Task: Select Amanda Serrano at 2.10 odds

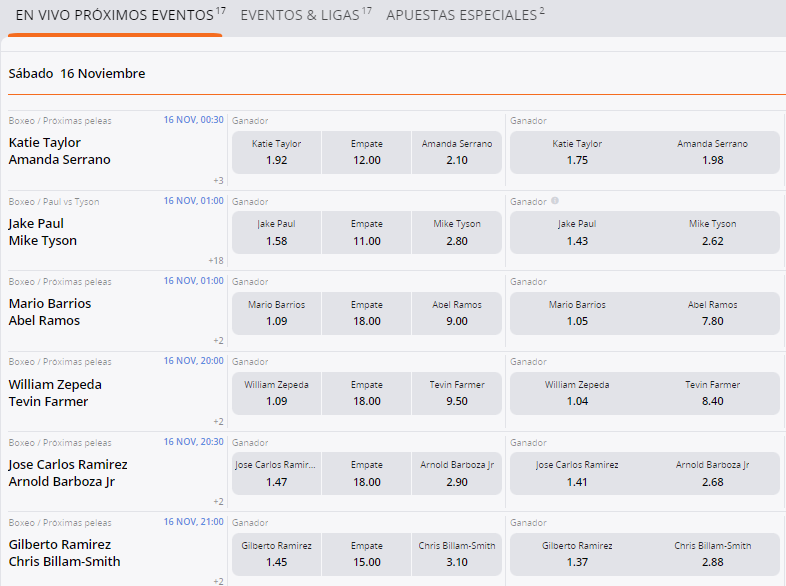Action: pos(456,151)
